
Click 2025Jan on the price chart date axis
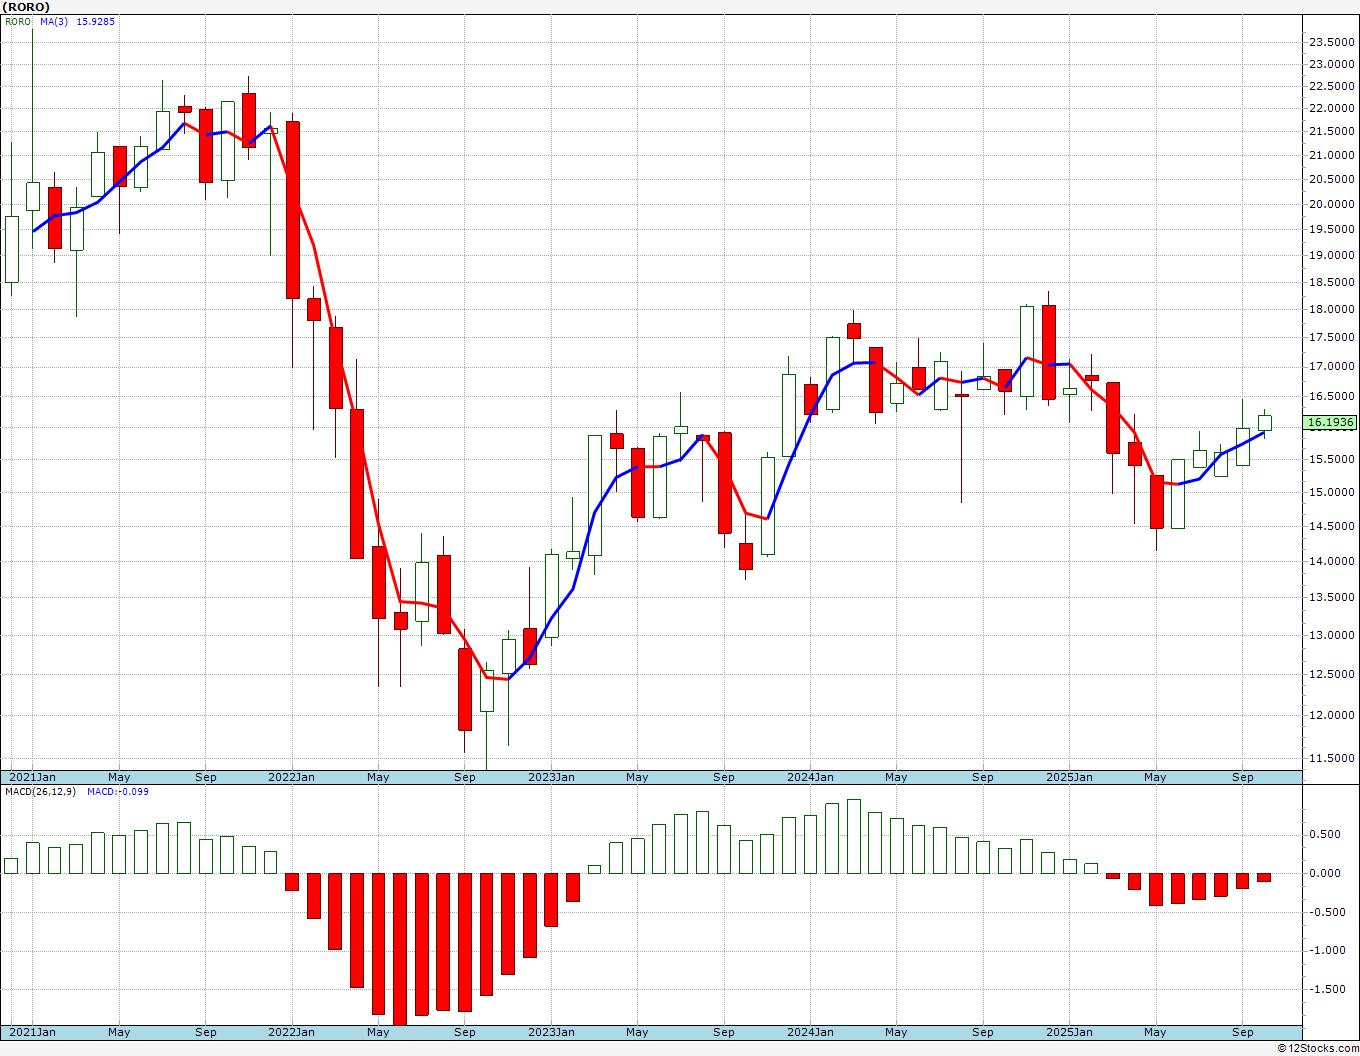pyautogui.click(x=1069, y=777)
